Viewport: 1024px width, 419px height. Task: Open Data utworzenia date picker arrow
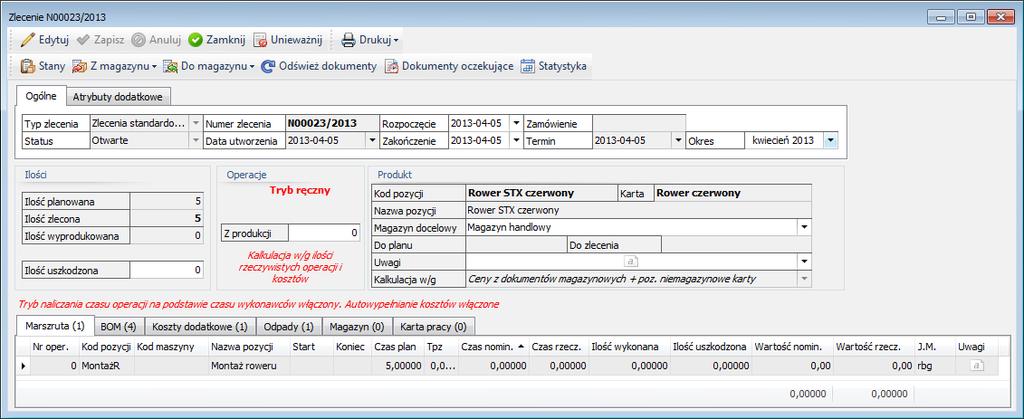(372, 140)
